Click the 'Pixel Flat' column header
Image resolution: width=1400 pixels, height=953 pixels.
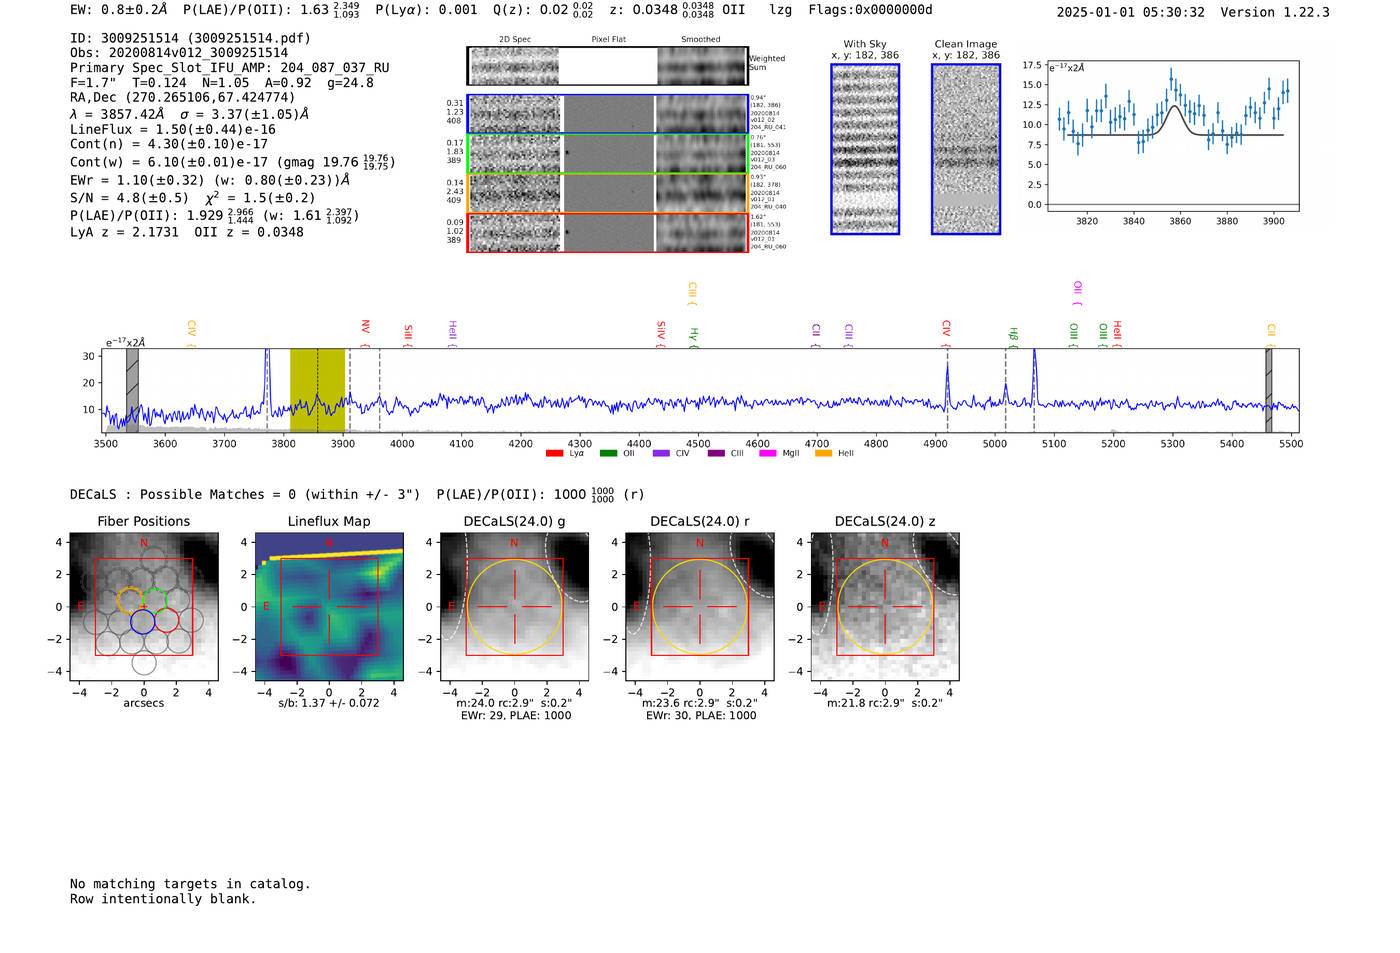608,39
